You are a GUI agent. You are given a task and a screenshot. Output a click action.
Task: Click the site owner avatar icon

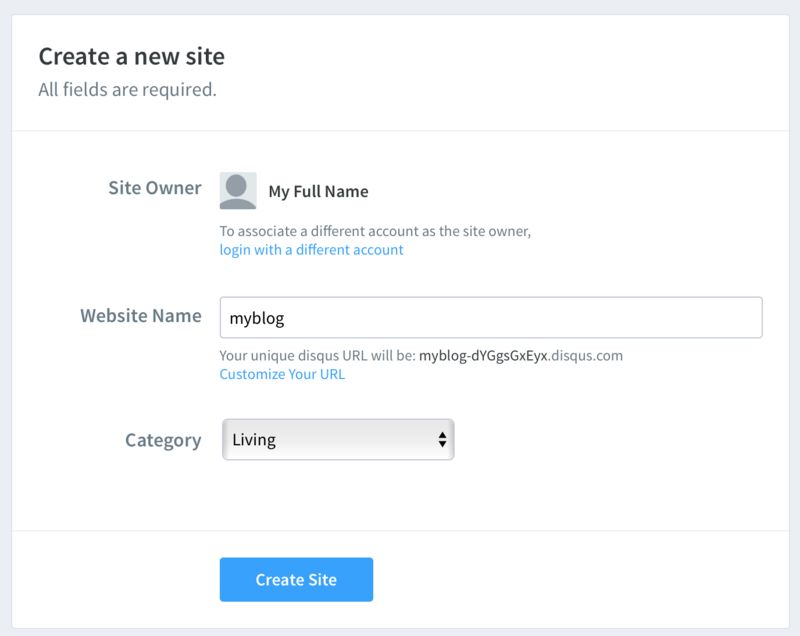point(238,190)
